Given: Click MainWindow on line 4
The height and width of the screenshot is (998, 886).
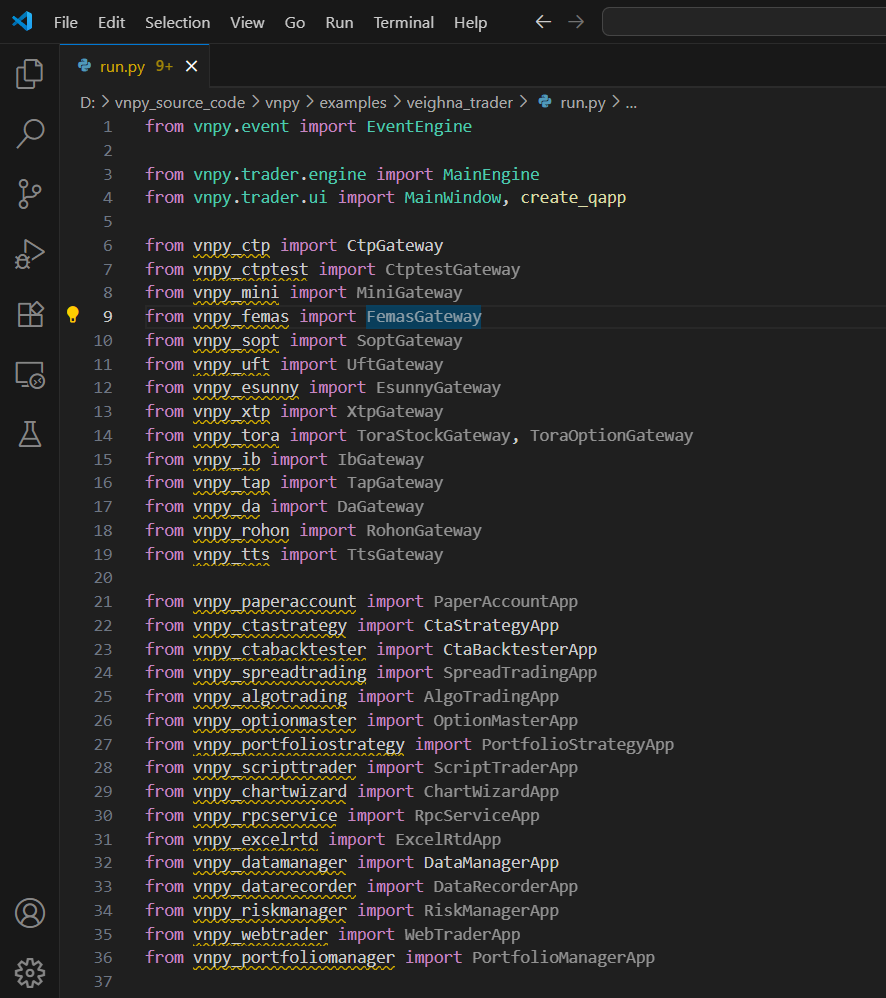Looking at the screenshot, I should (453, 198).
